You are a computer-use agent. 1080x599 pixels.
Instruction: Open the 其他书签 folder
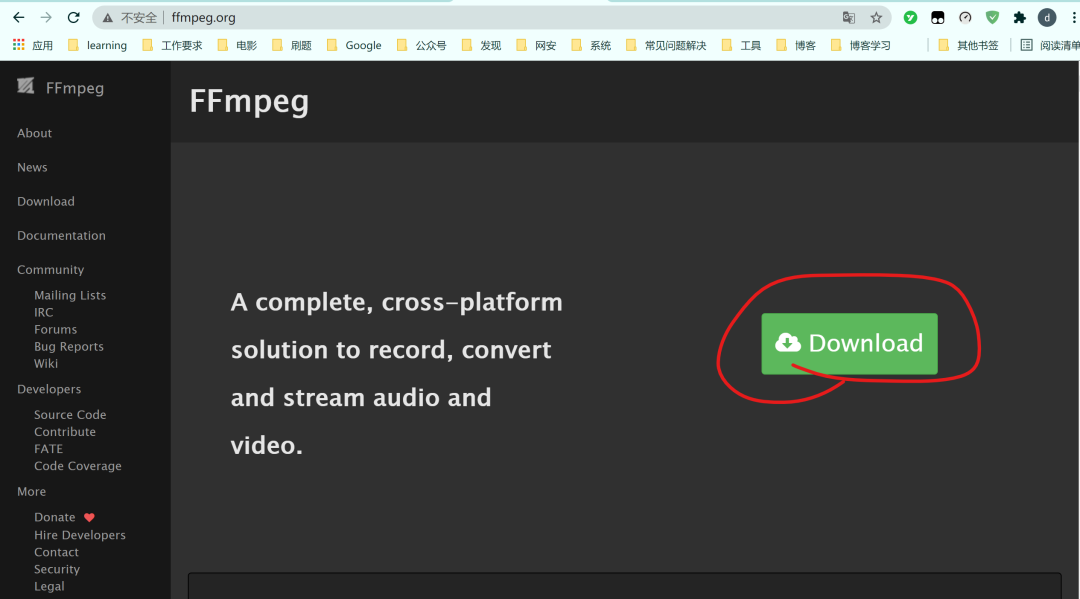pos(968,45)
